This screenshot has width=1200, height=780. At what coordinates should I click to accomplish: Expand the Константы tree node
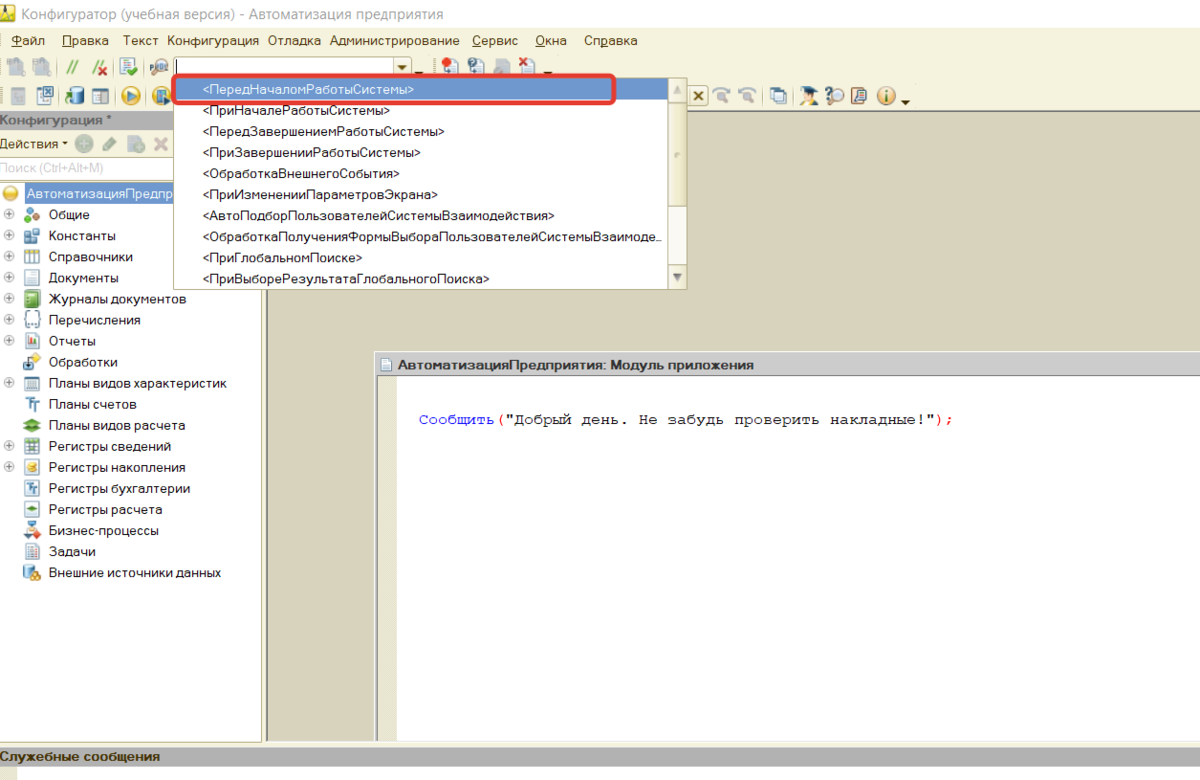click(x=9, y=236)
